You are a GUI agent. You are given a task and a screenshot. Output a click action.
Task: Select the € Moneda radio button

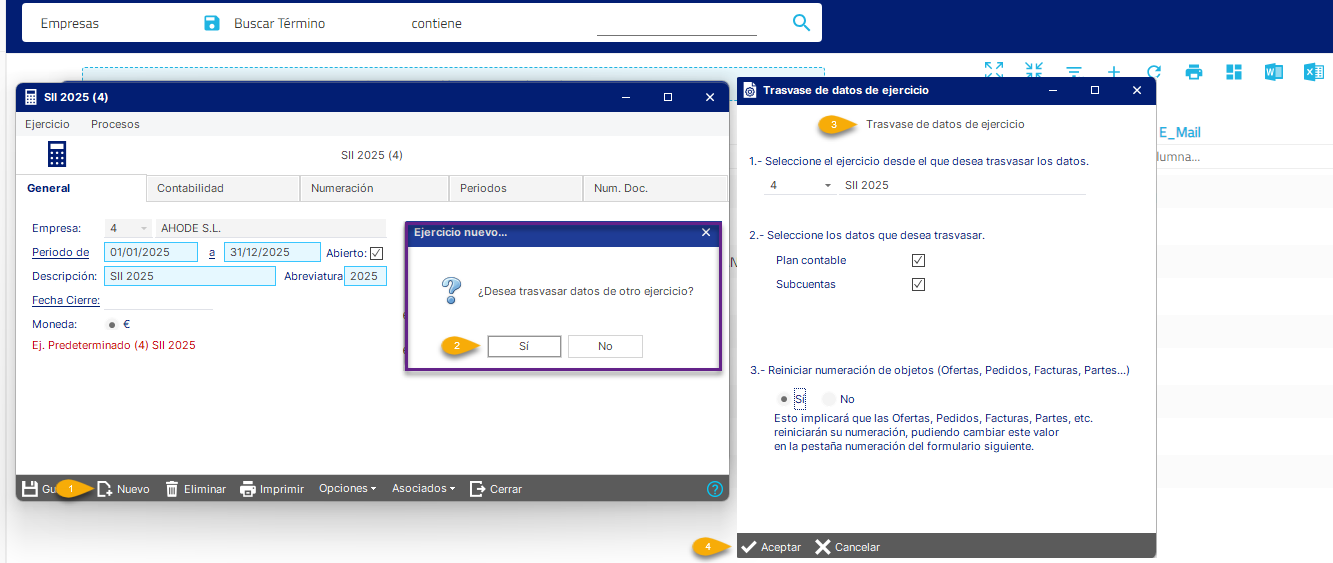[111, 324]
